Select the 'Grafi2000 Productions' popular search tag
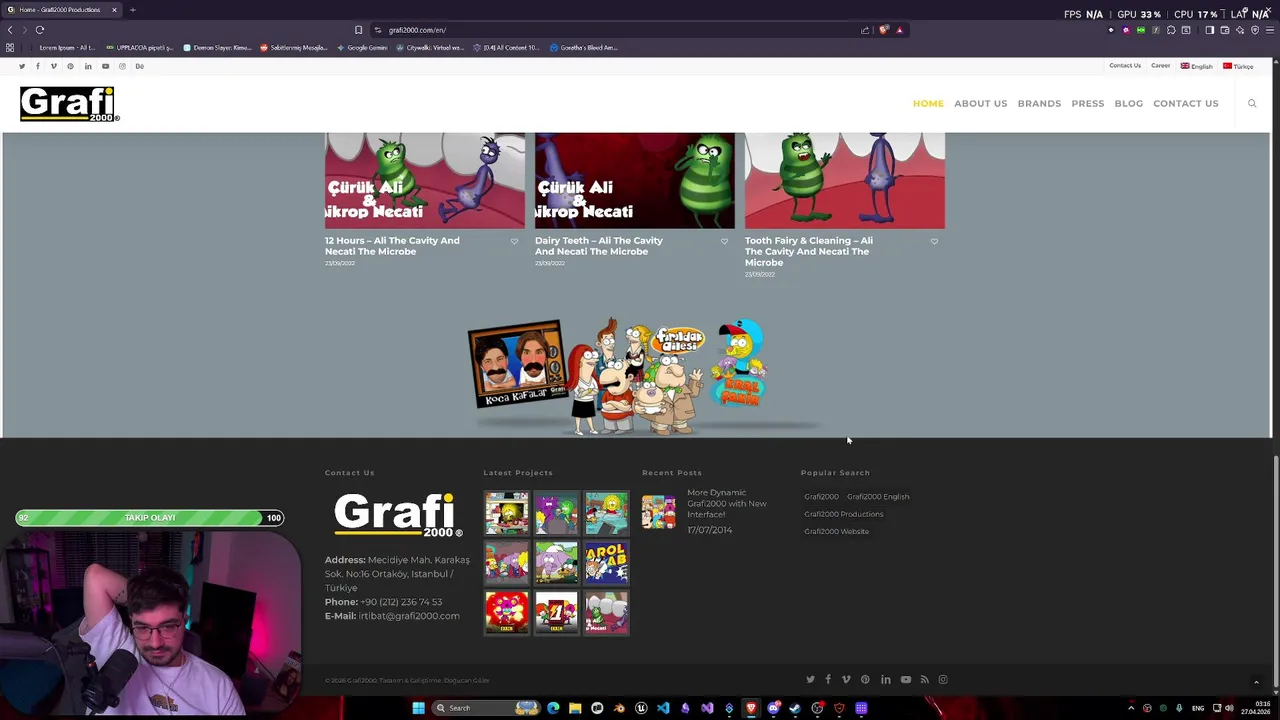 pos(844,514)
